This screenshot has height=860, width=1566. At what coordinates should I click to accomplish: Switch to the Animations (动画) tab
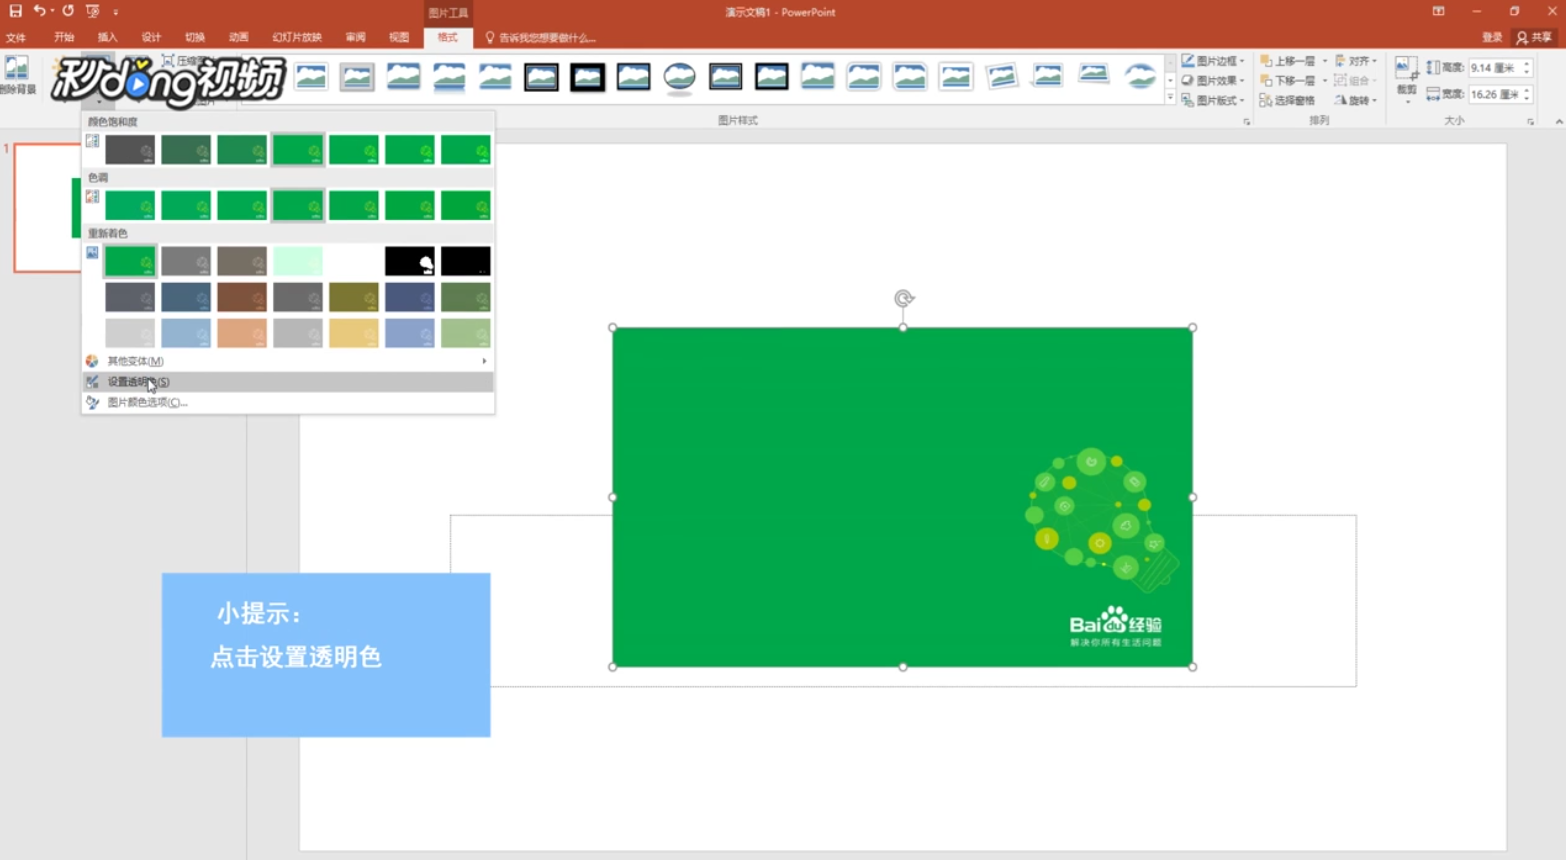[238, 37]
